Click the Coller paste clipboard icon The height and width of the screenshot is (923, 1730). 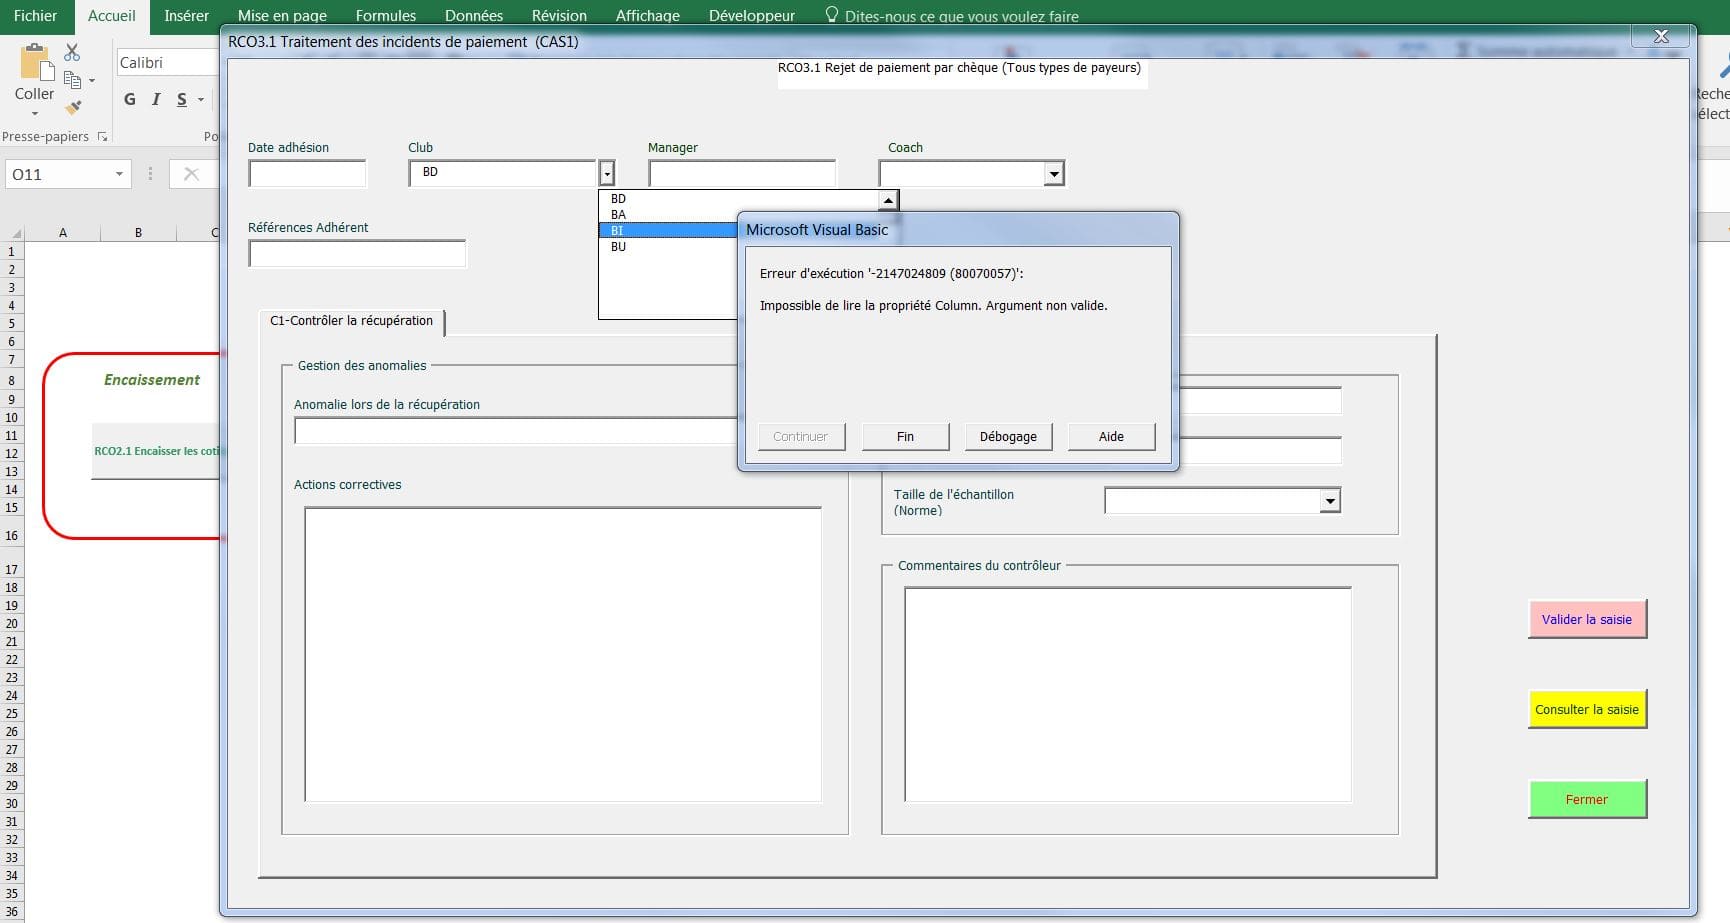point(36,62)
